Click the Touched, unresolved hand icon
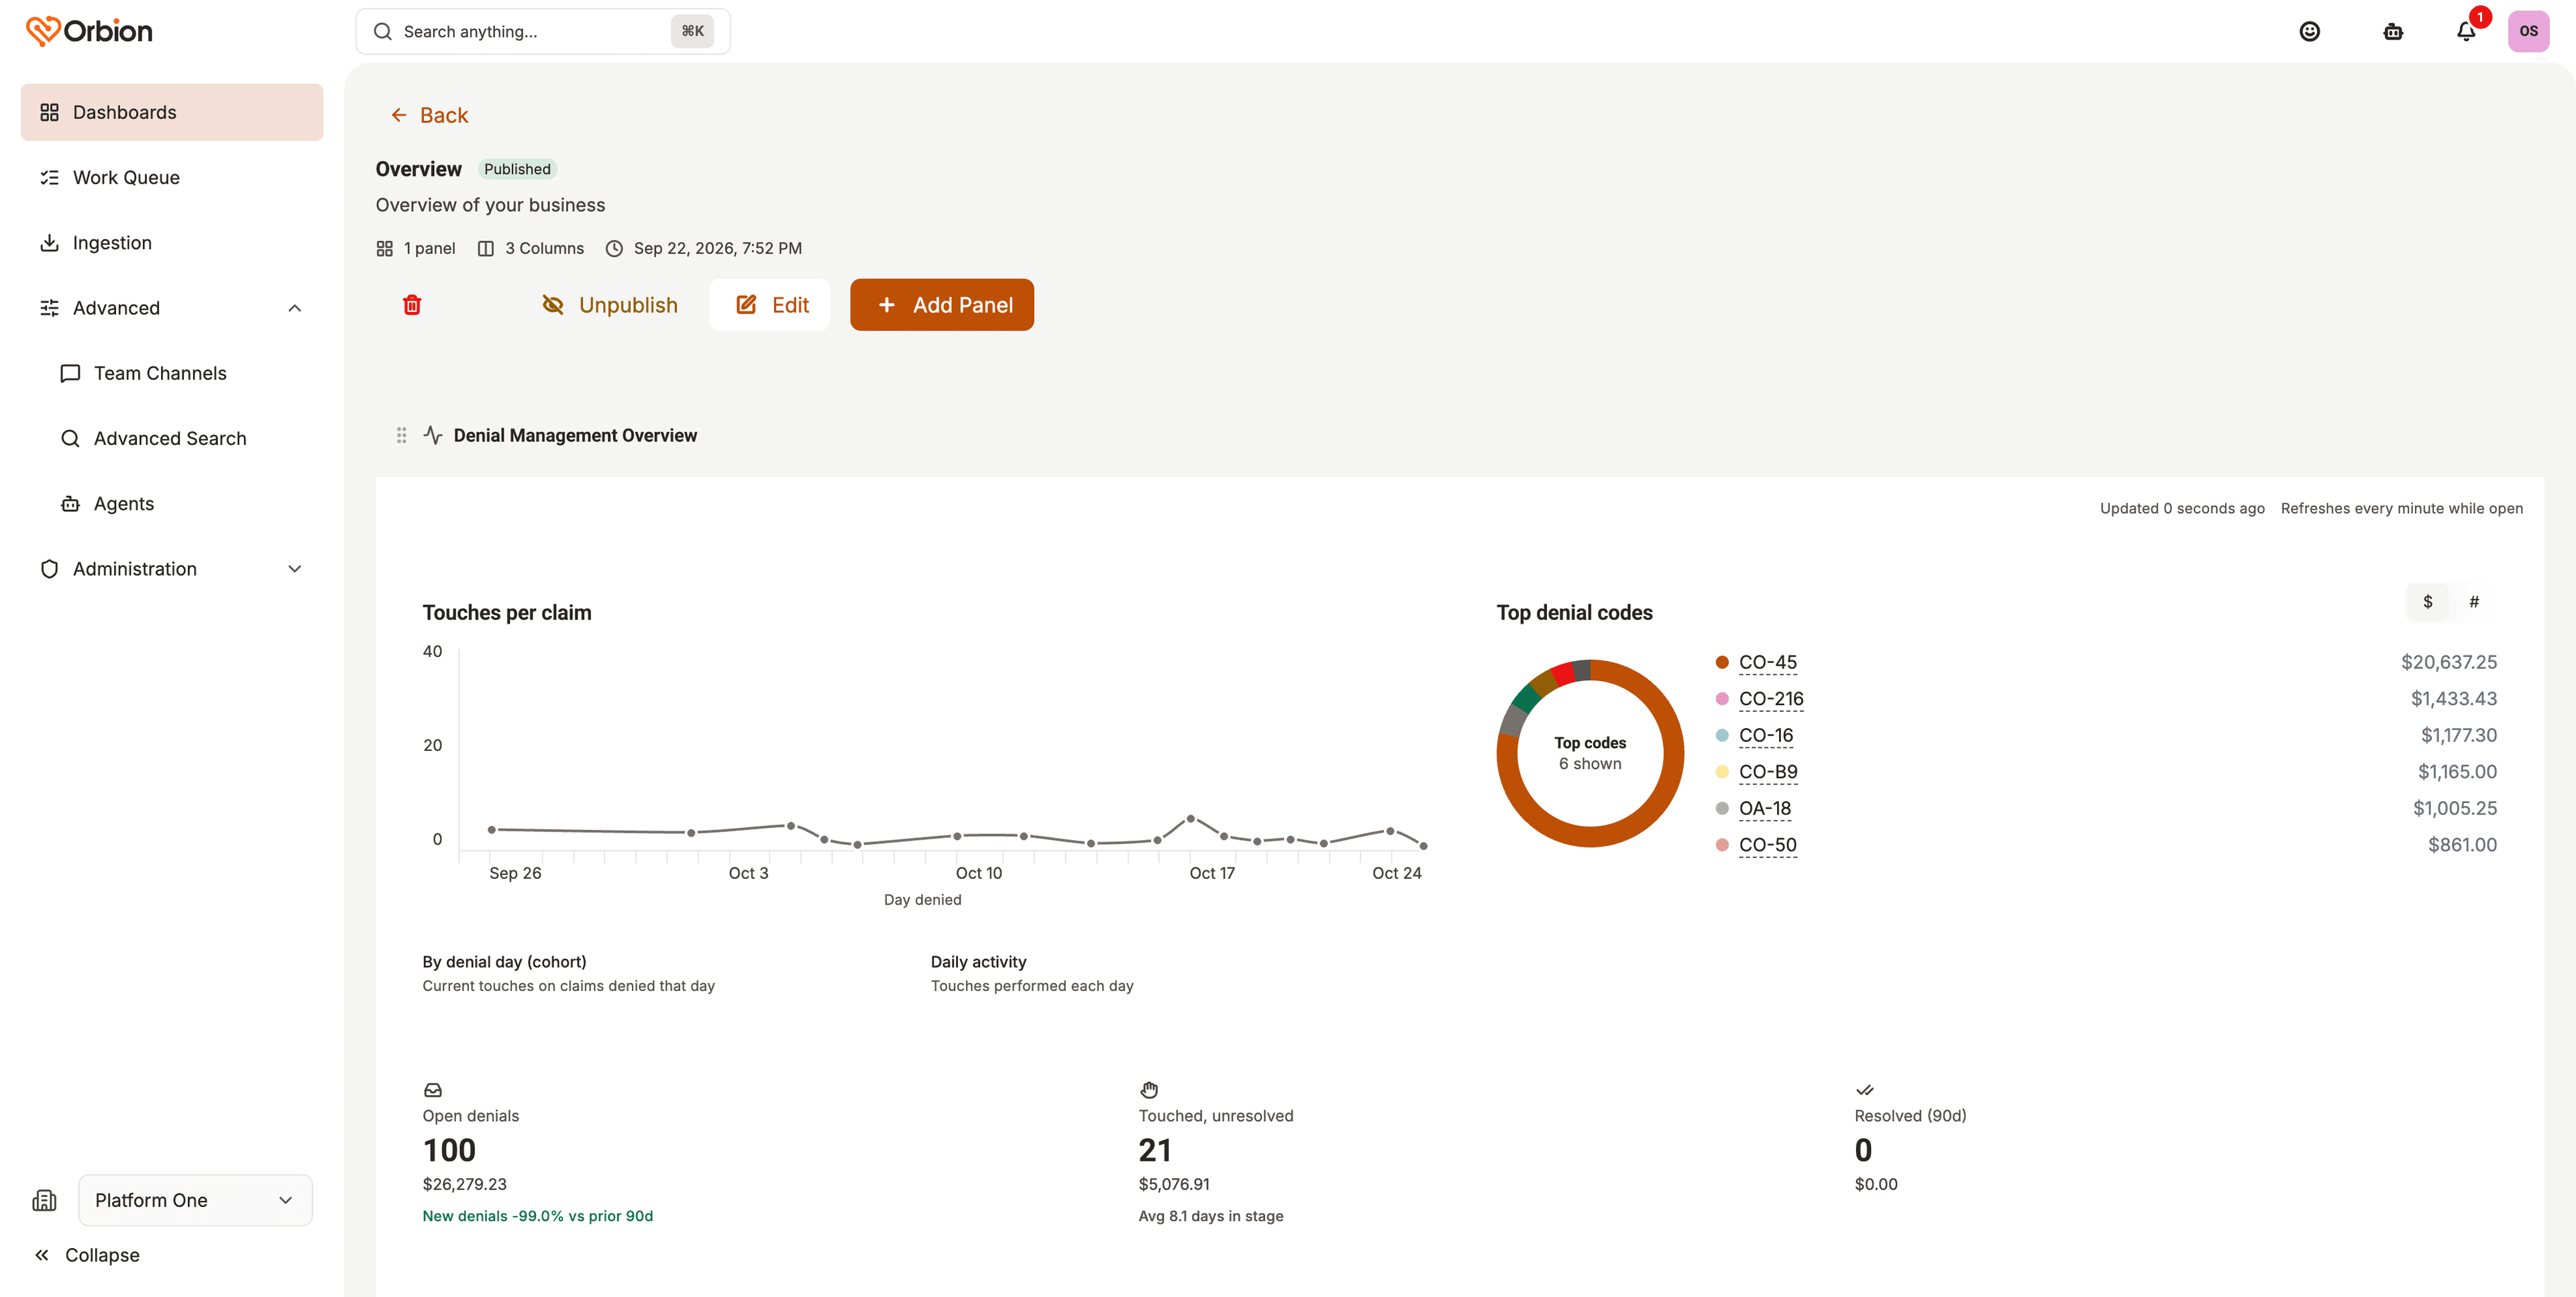This screenshot has height=1297, width=2576. coord(1149,1090)
